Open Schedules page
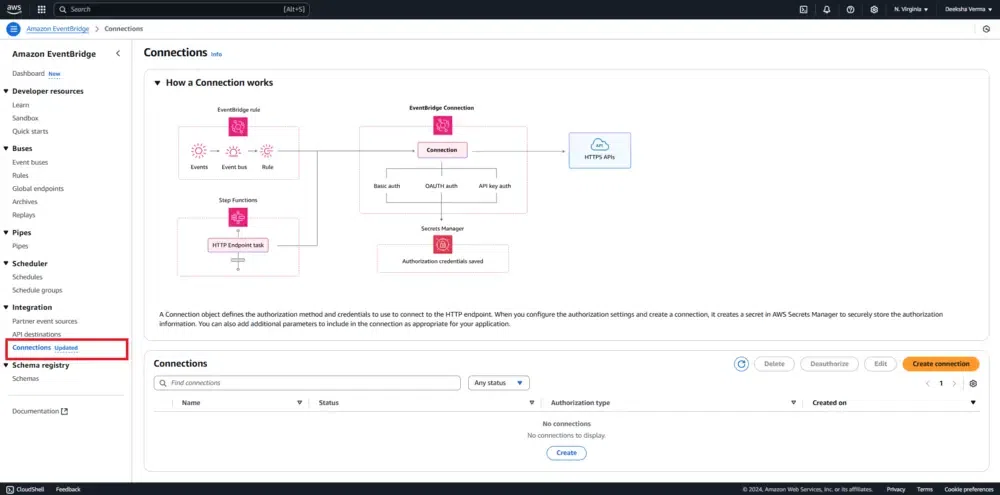The height and width of the screenshot is (495, 1000). pyautogui.click(x=27, y=277)
